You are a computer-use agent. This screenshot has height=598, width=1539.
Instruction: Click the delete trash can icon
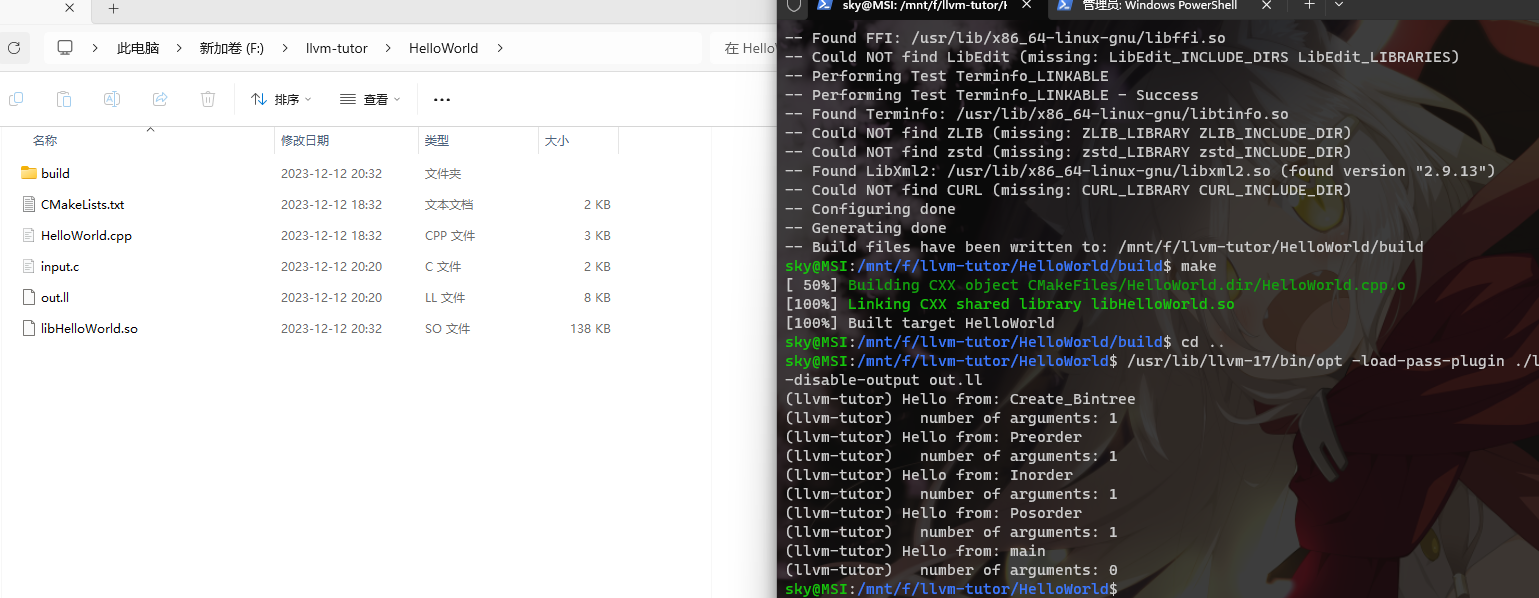(x=208, y=99)
